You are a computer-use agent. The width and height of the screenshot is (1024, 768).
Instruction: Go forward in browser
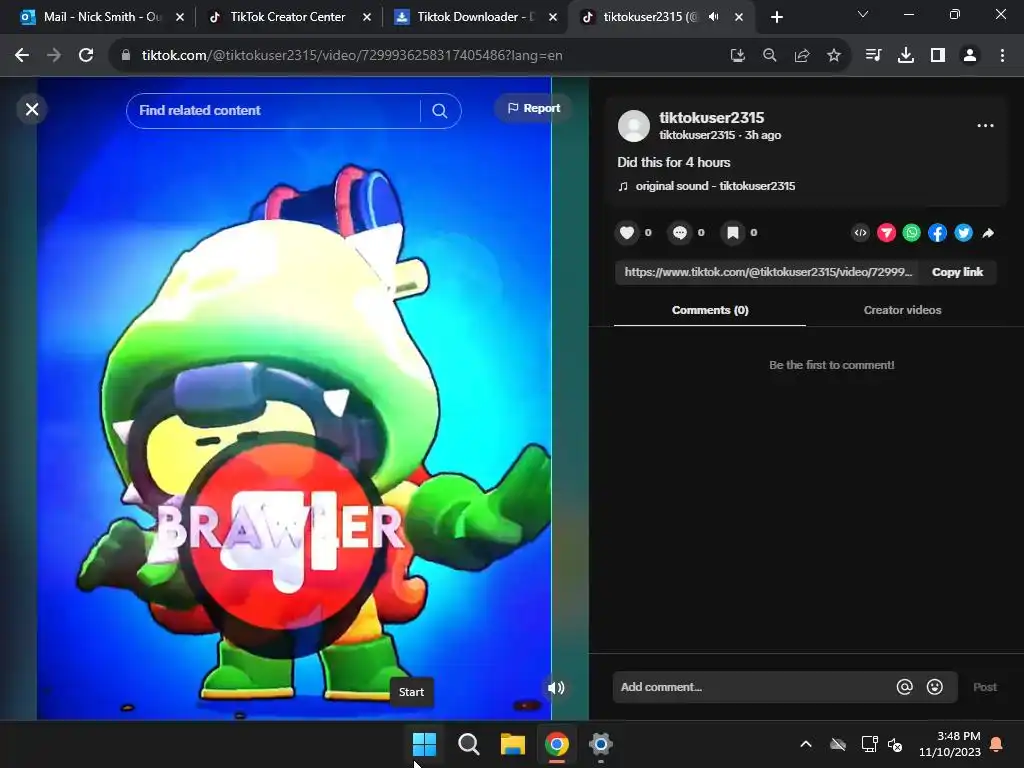tap(54, 56)
